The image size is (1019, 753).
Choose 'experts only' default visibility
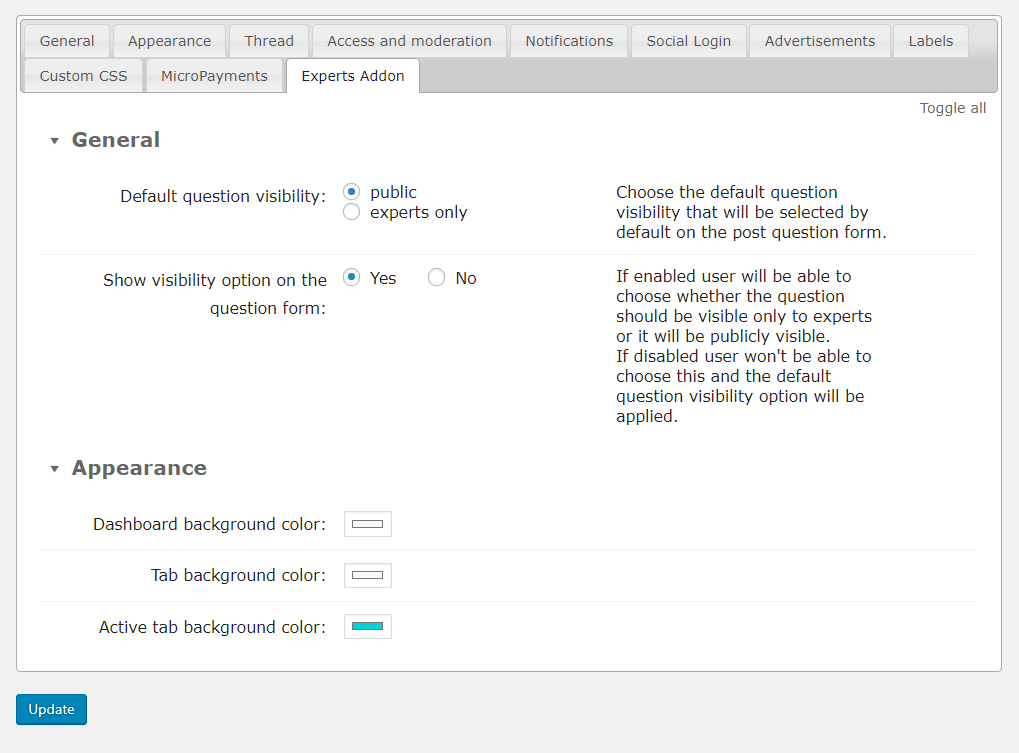coord(351,212)
